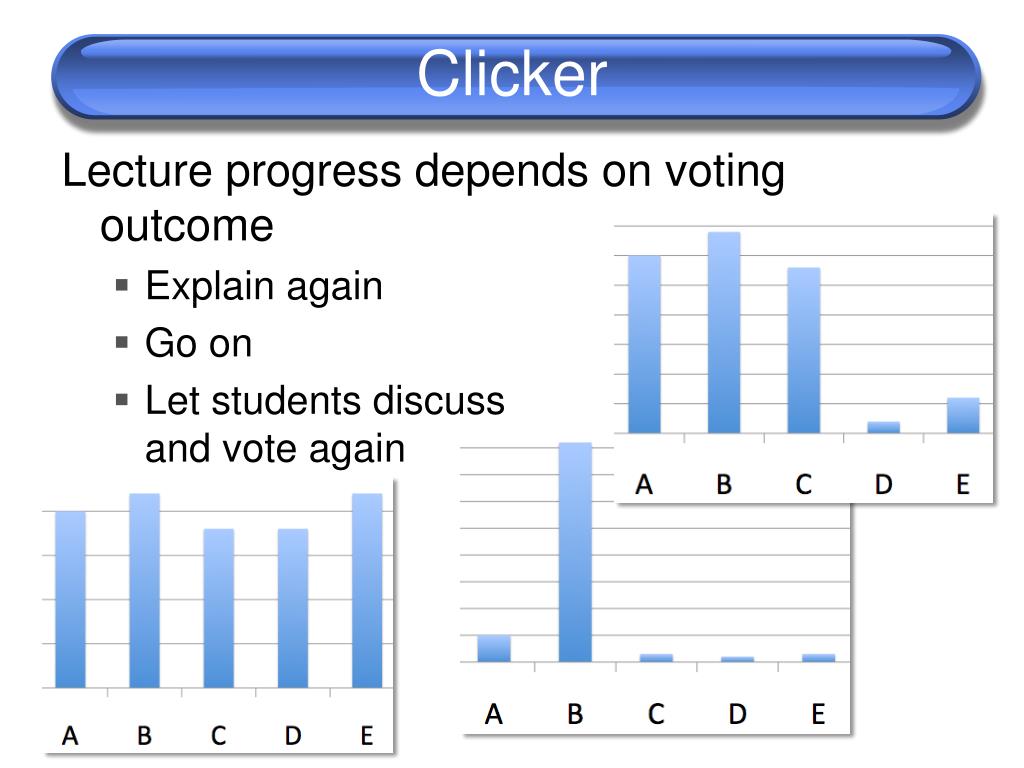Click axis label D in top-right chart
This screenshot has width=1024, height=768.
click(884, 485)
